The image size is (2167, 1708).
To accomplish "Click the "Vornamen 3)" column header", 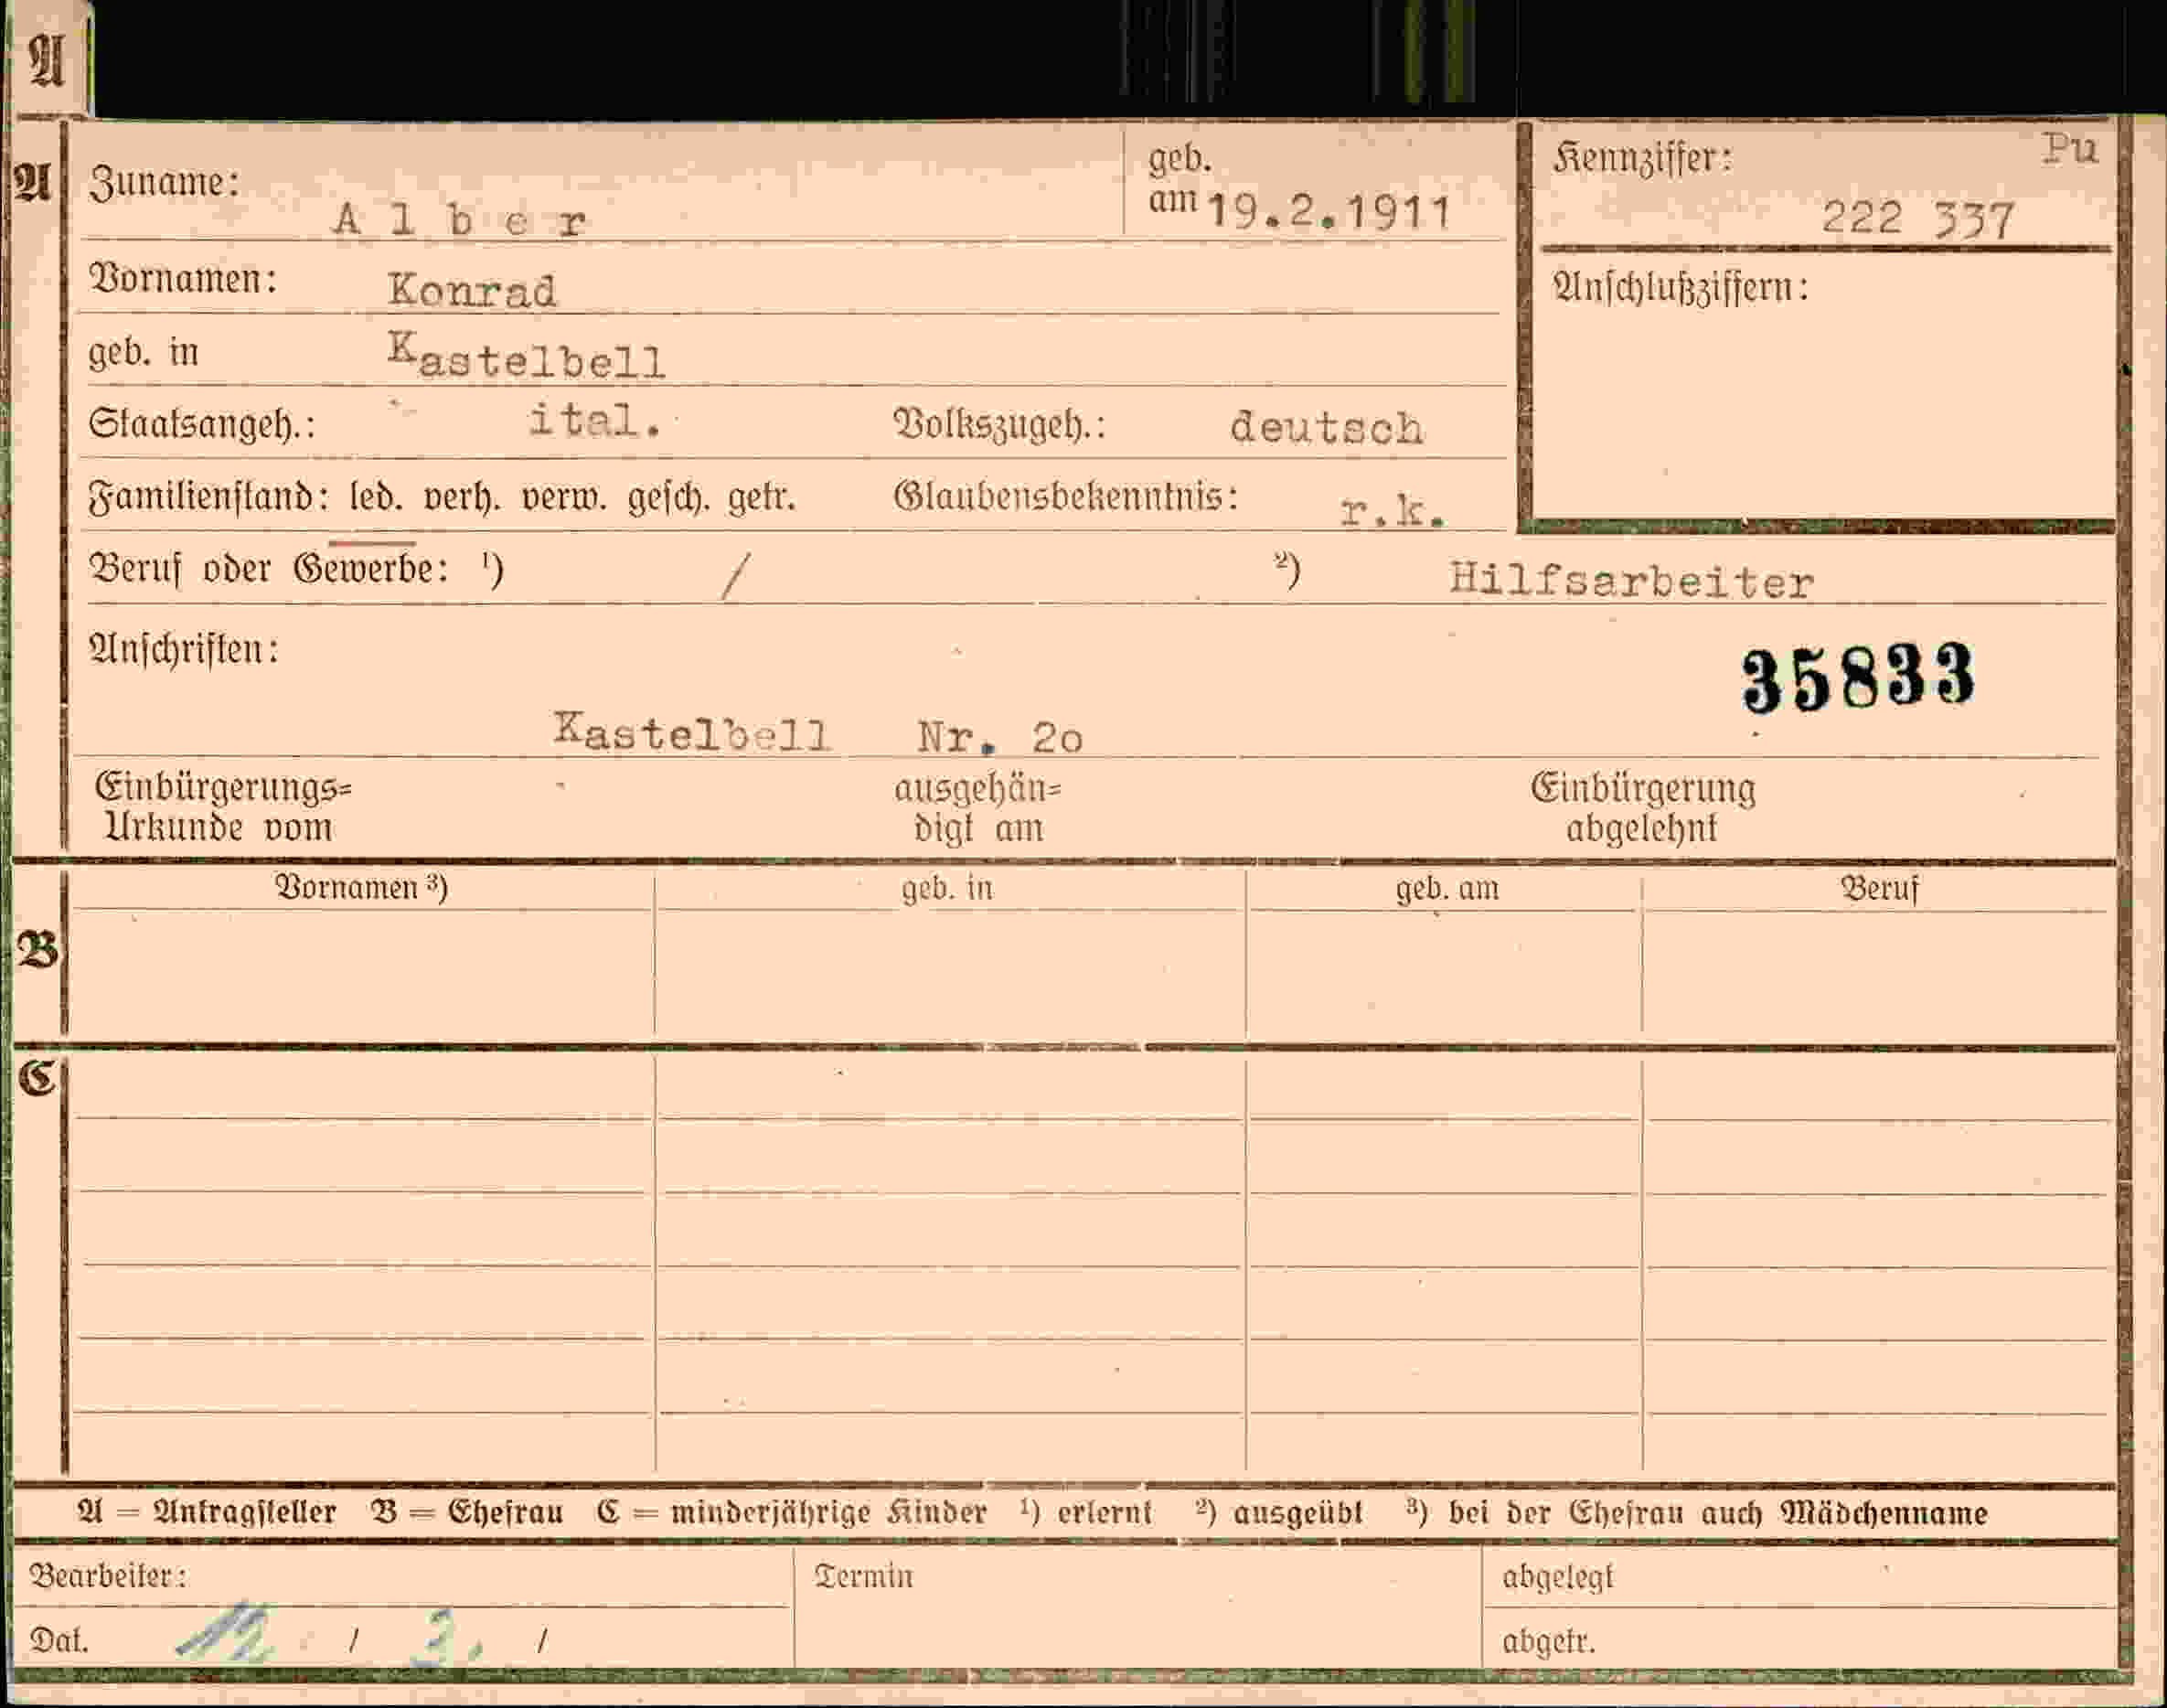I will coord(361,887).
